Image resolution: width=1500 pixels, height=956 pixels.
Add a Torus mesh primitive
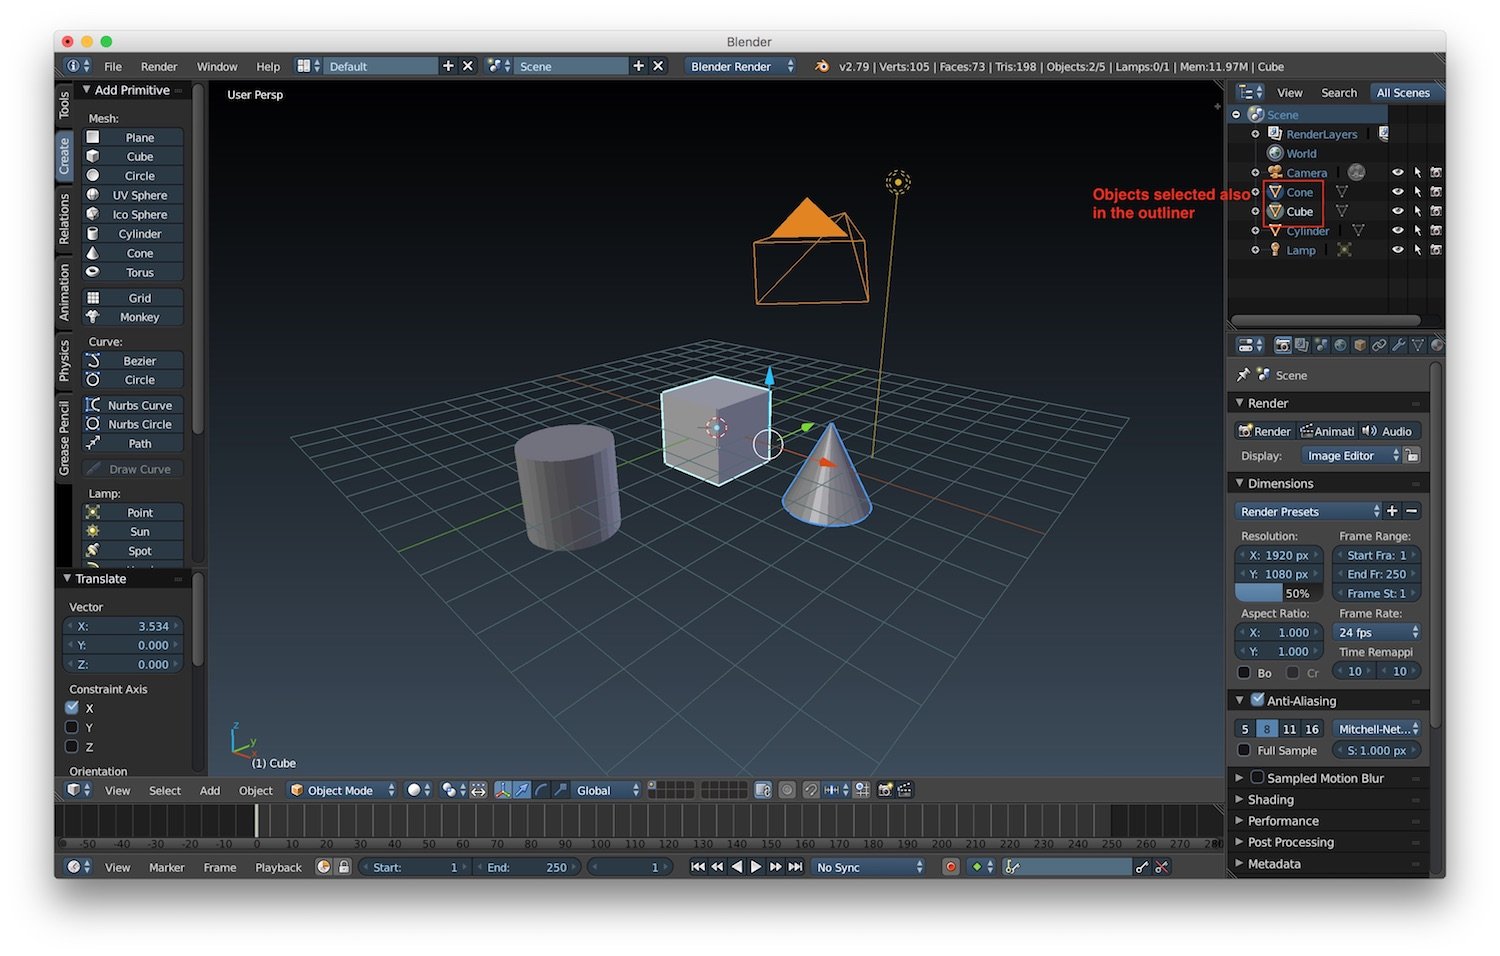coord(133,272)
